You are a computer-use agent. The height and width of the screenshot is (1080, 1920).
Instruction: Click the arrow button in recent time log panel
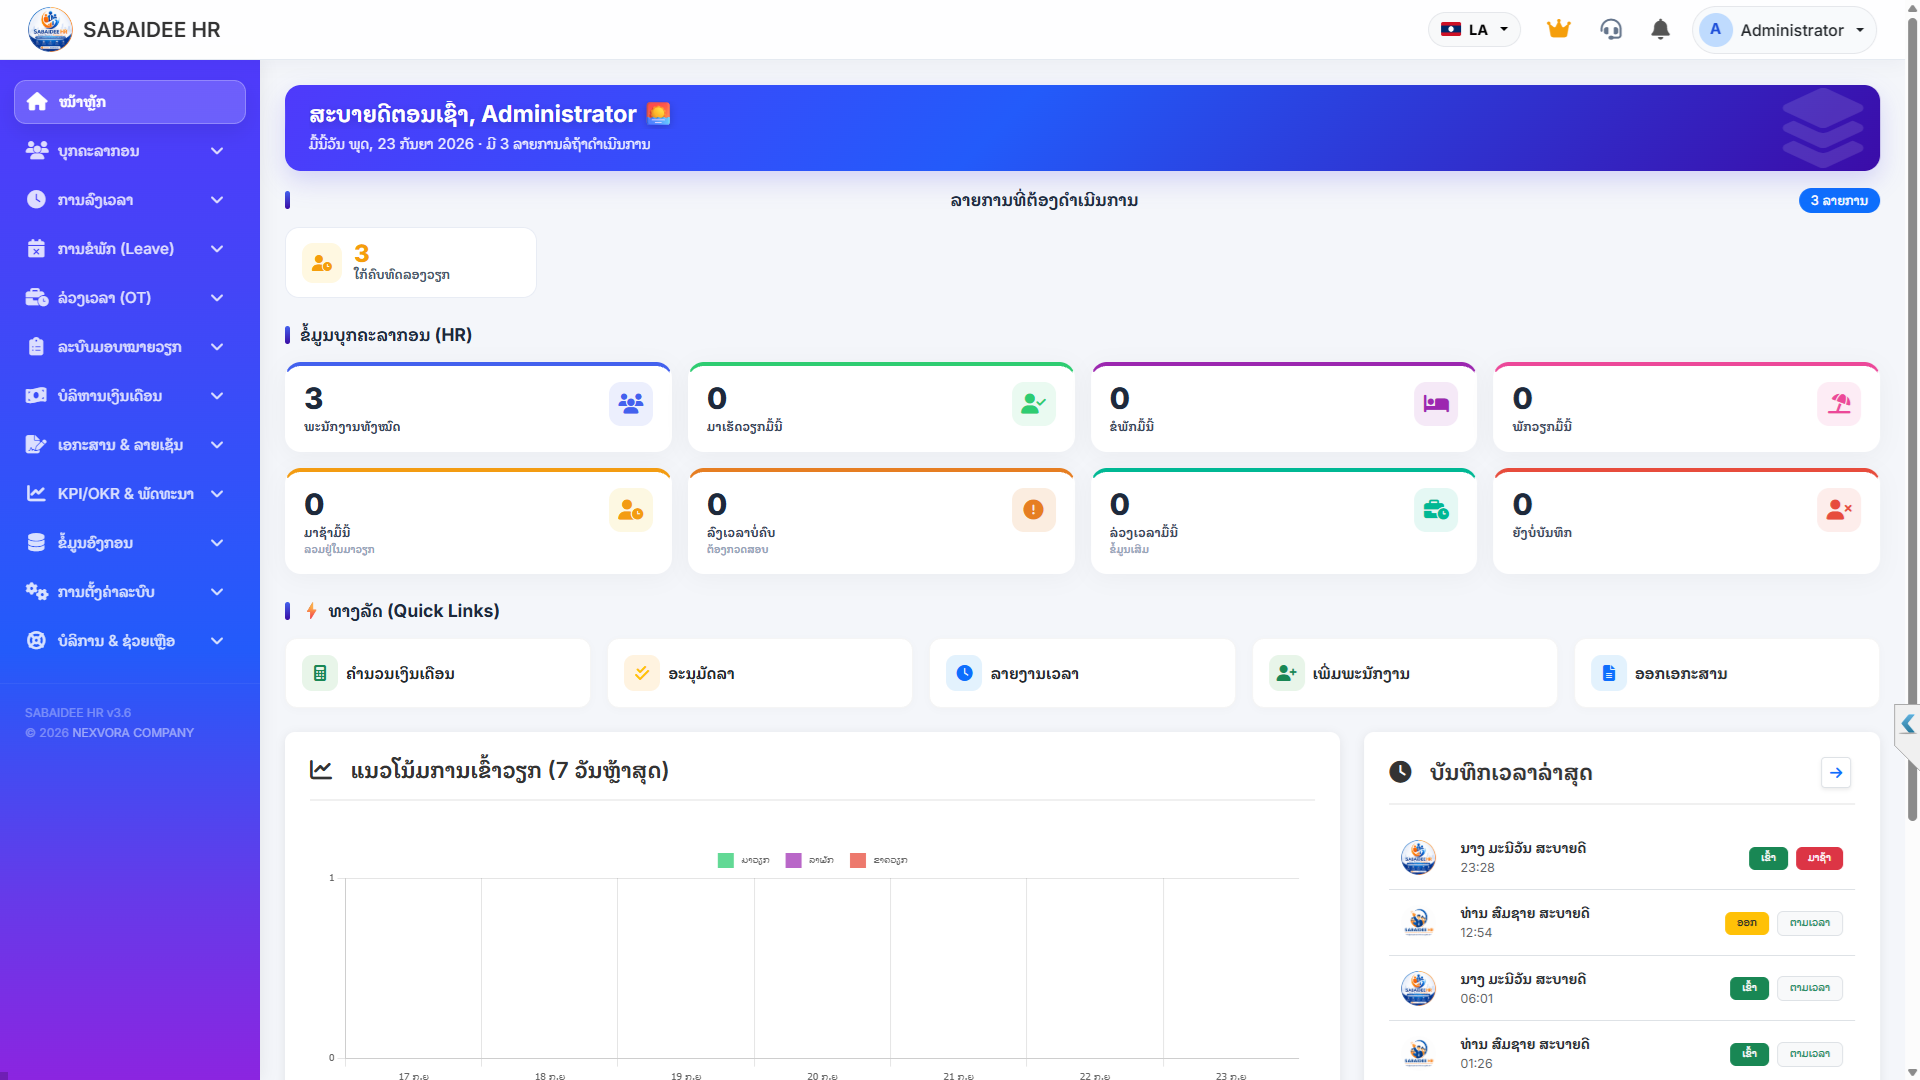(x=1836, y=772)
